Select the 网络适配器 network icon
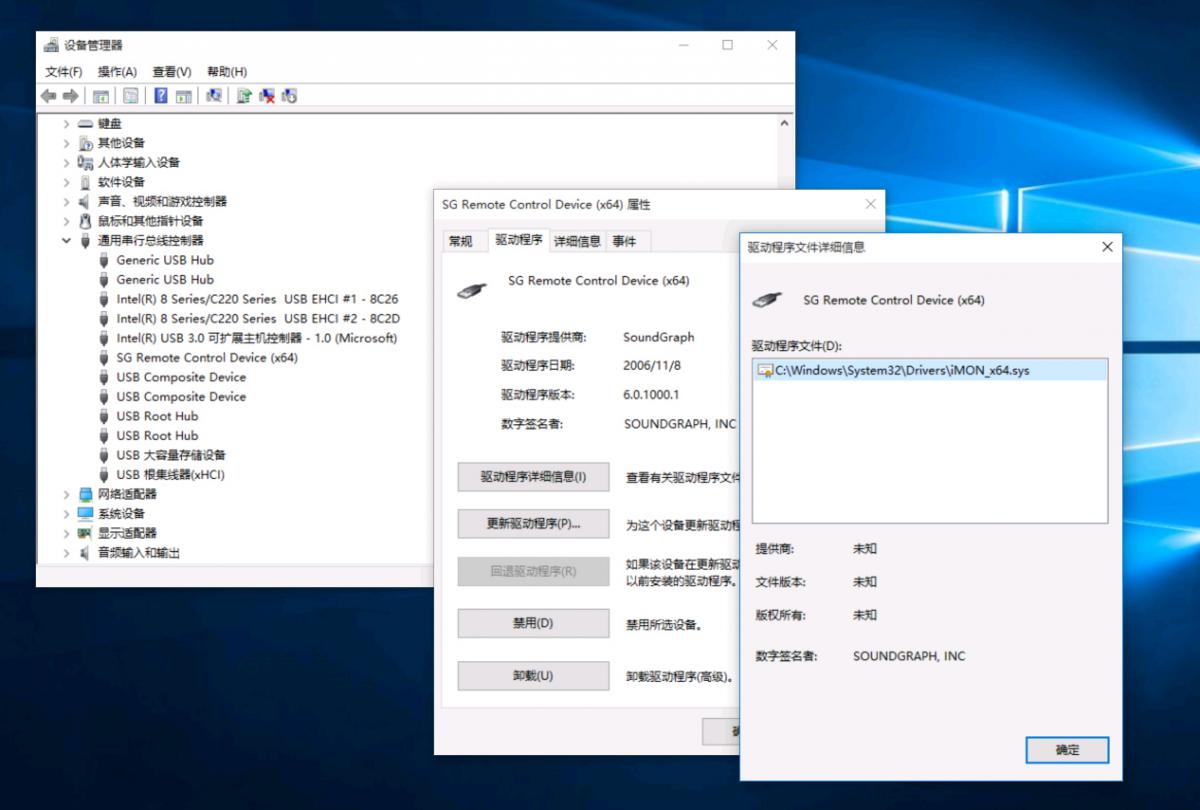The image size is (1200, 810). (85, 494)
